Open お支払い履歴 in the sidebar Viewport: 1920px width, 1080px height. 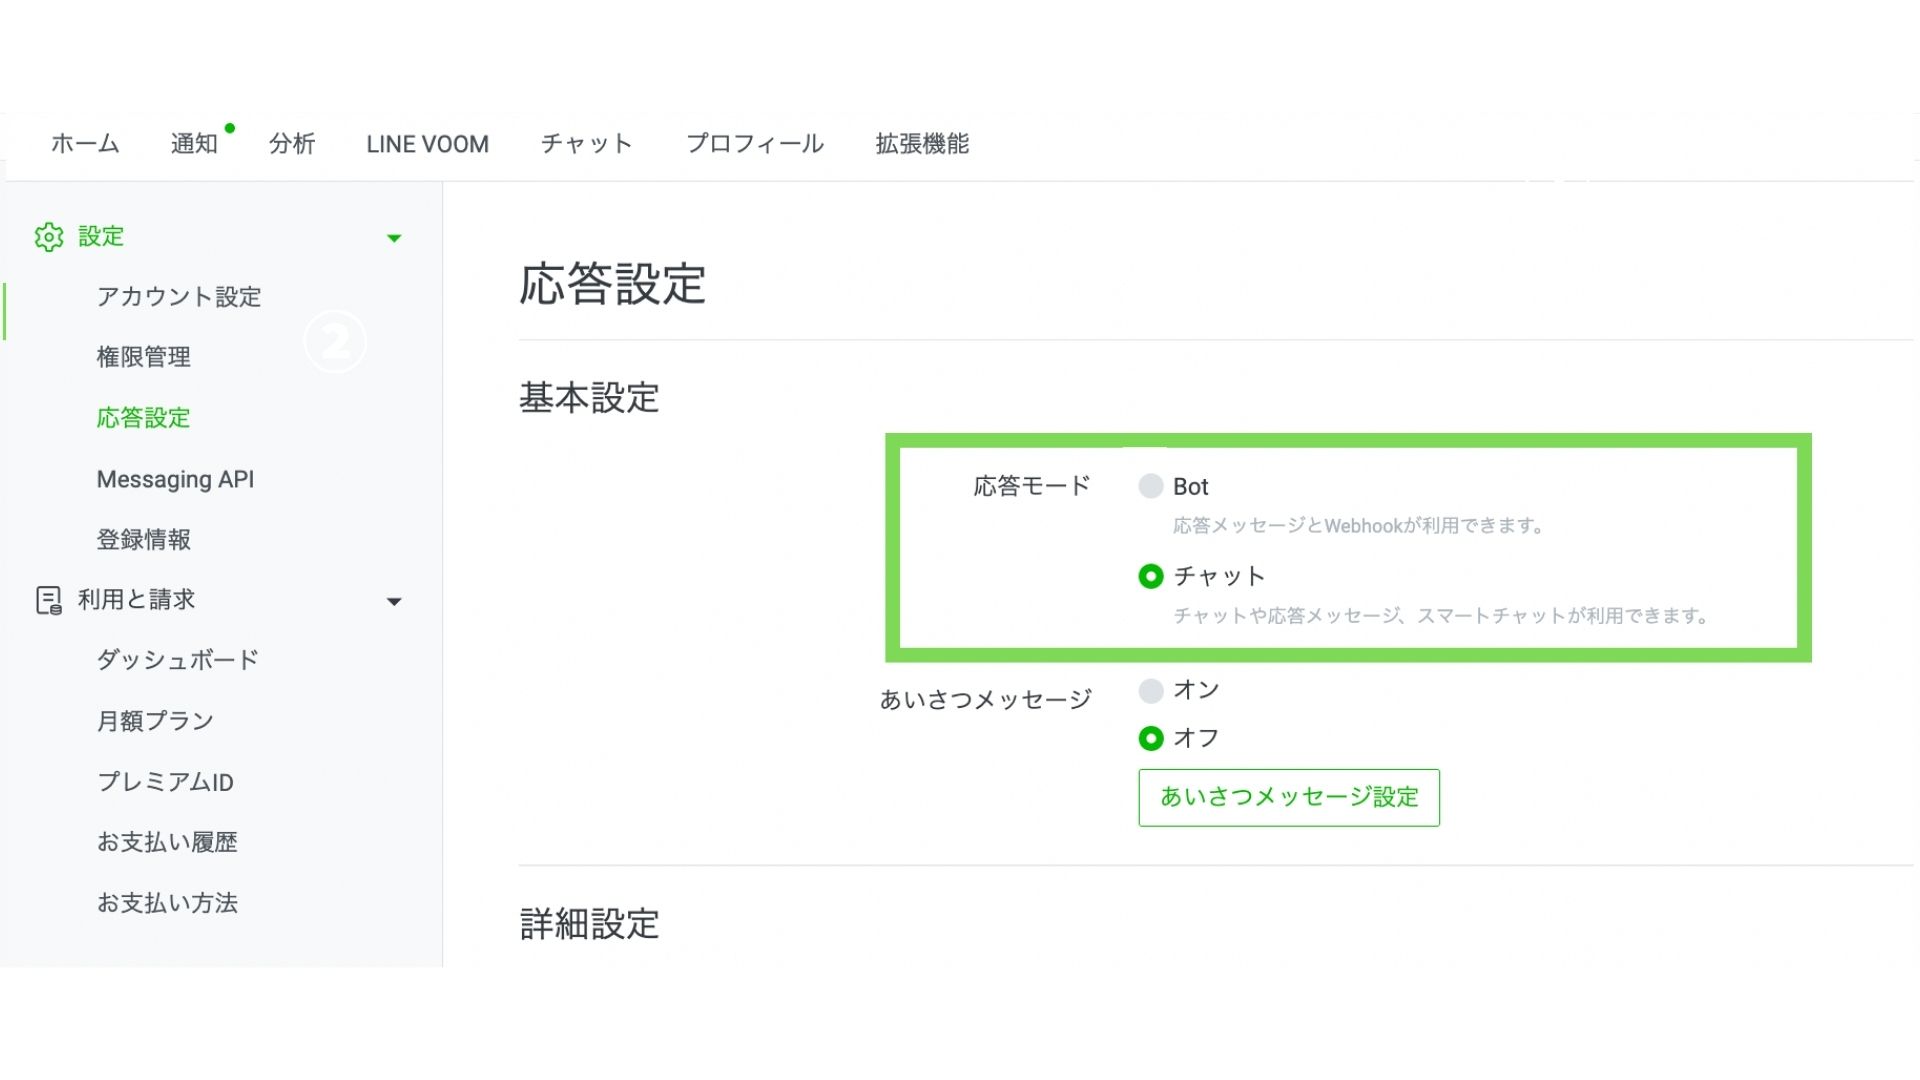tap(167, 843)
